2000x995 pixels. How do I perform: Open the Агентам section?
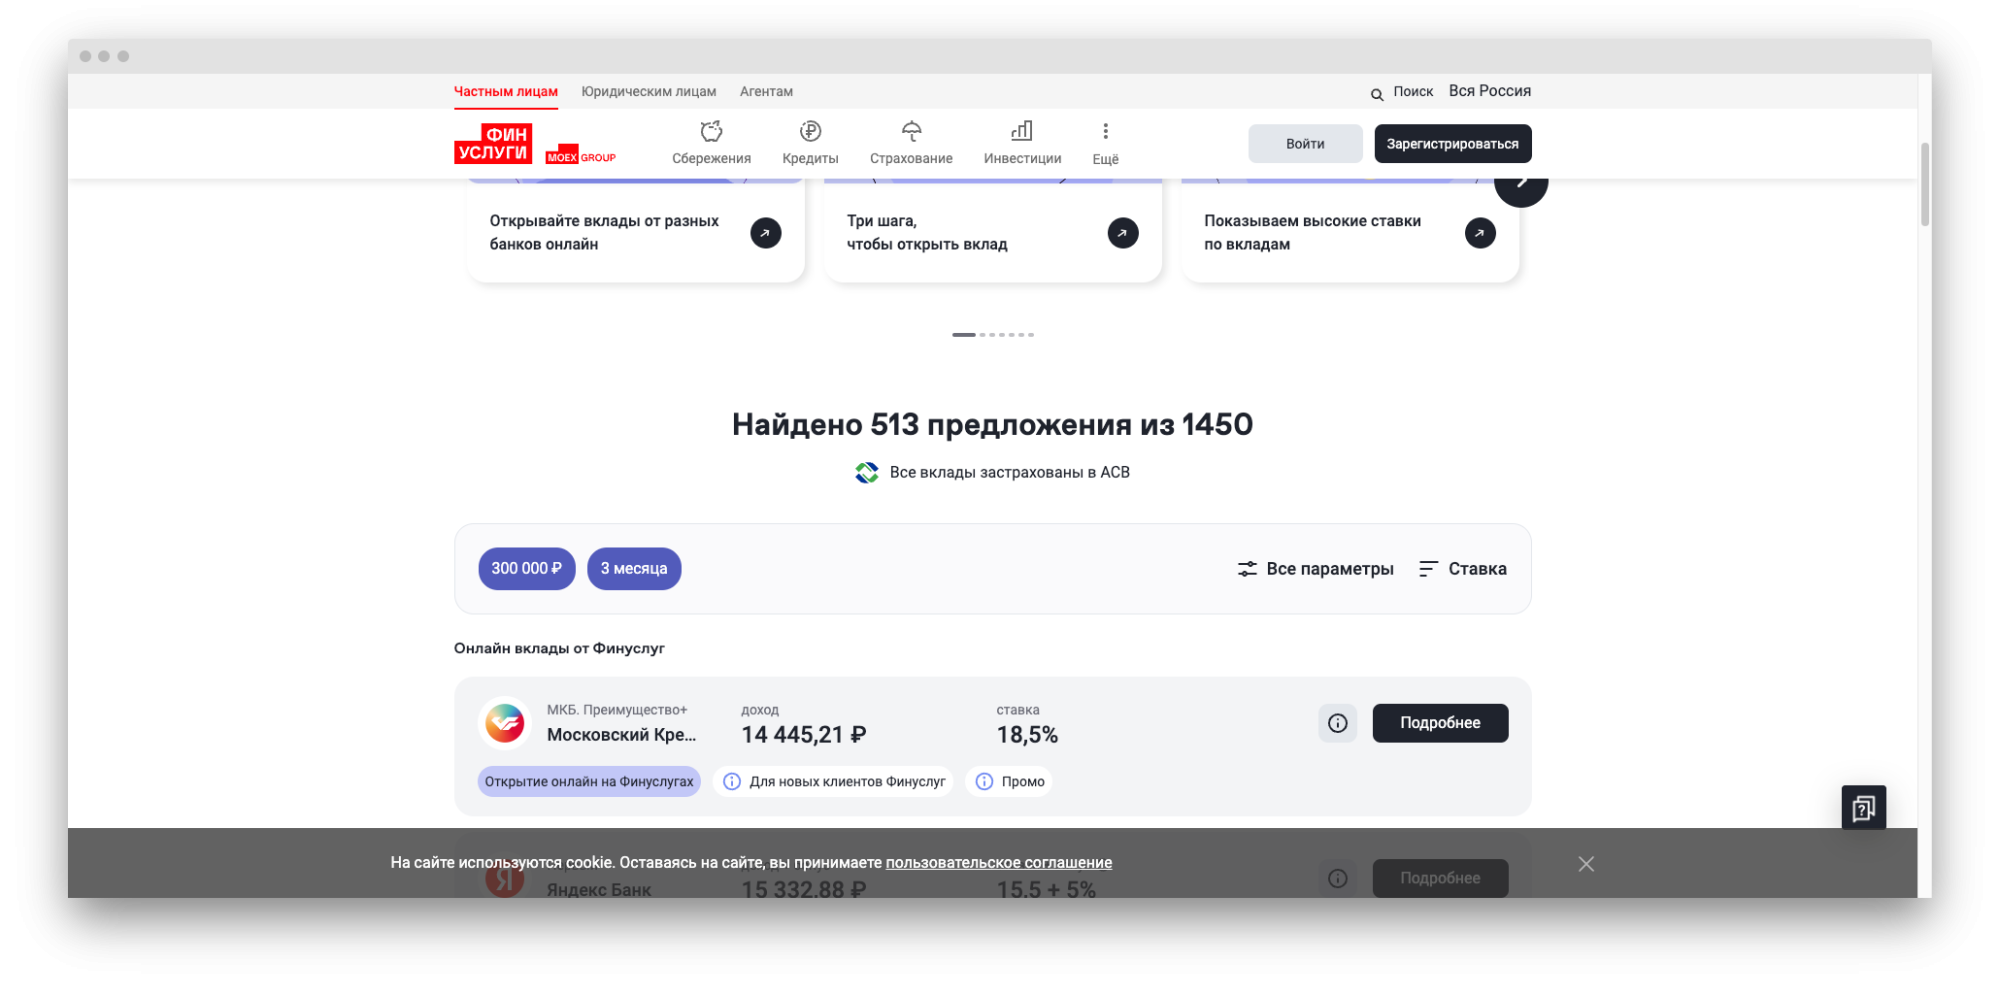click(x=766, y=91)
